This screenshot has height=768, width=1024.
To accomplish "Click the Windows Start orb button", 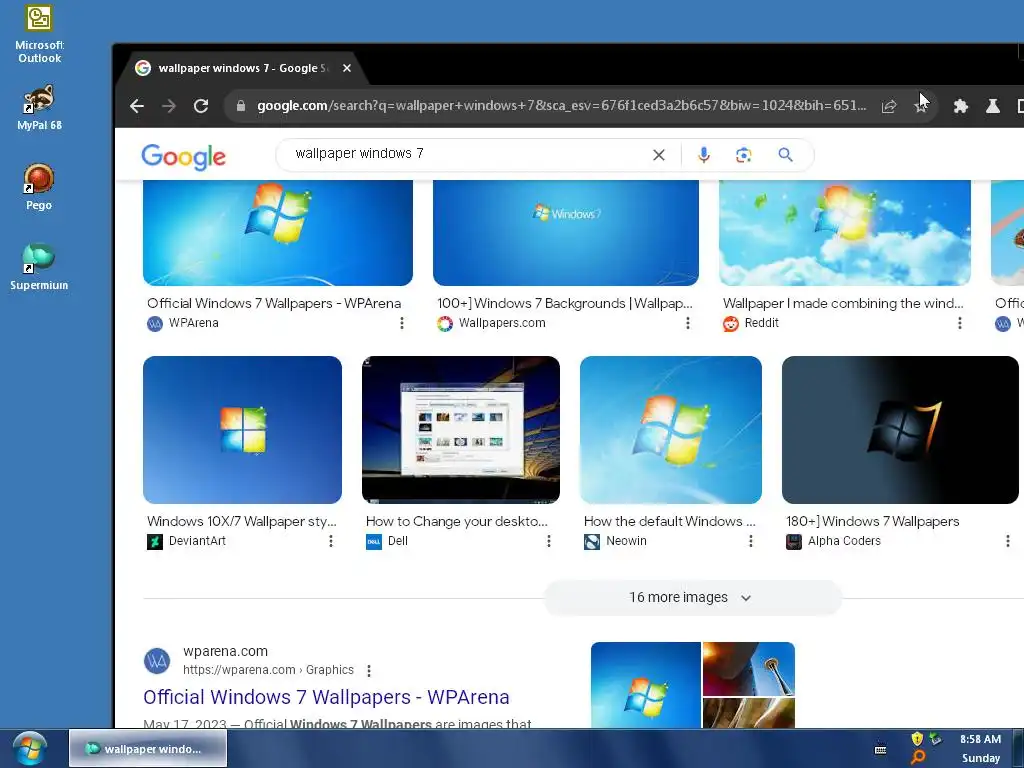I will 30,748.
